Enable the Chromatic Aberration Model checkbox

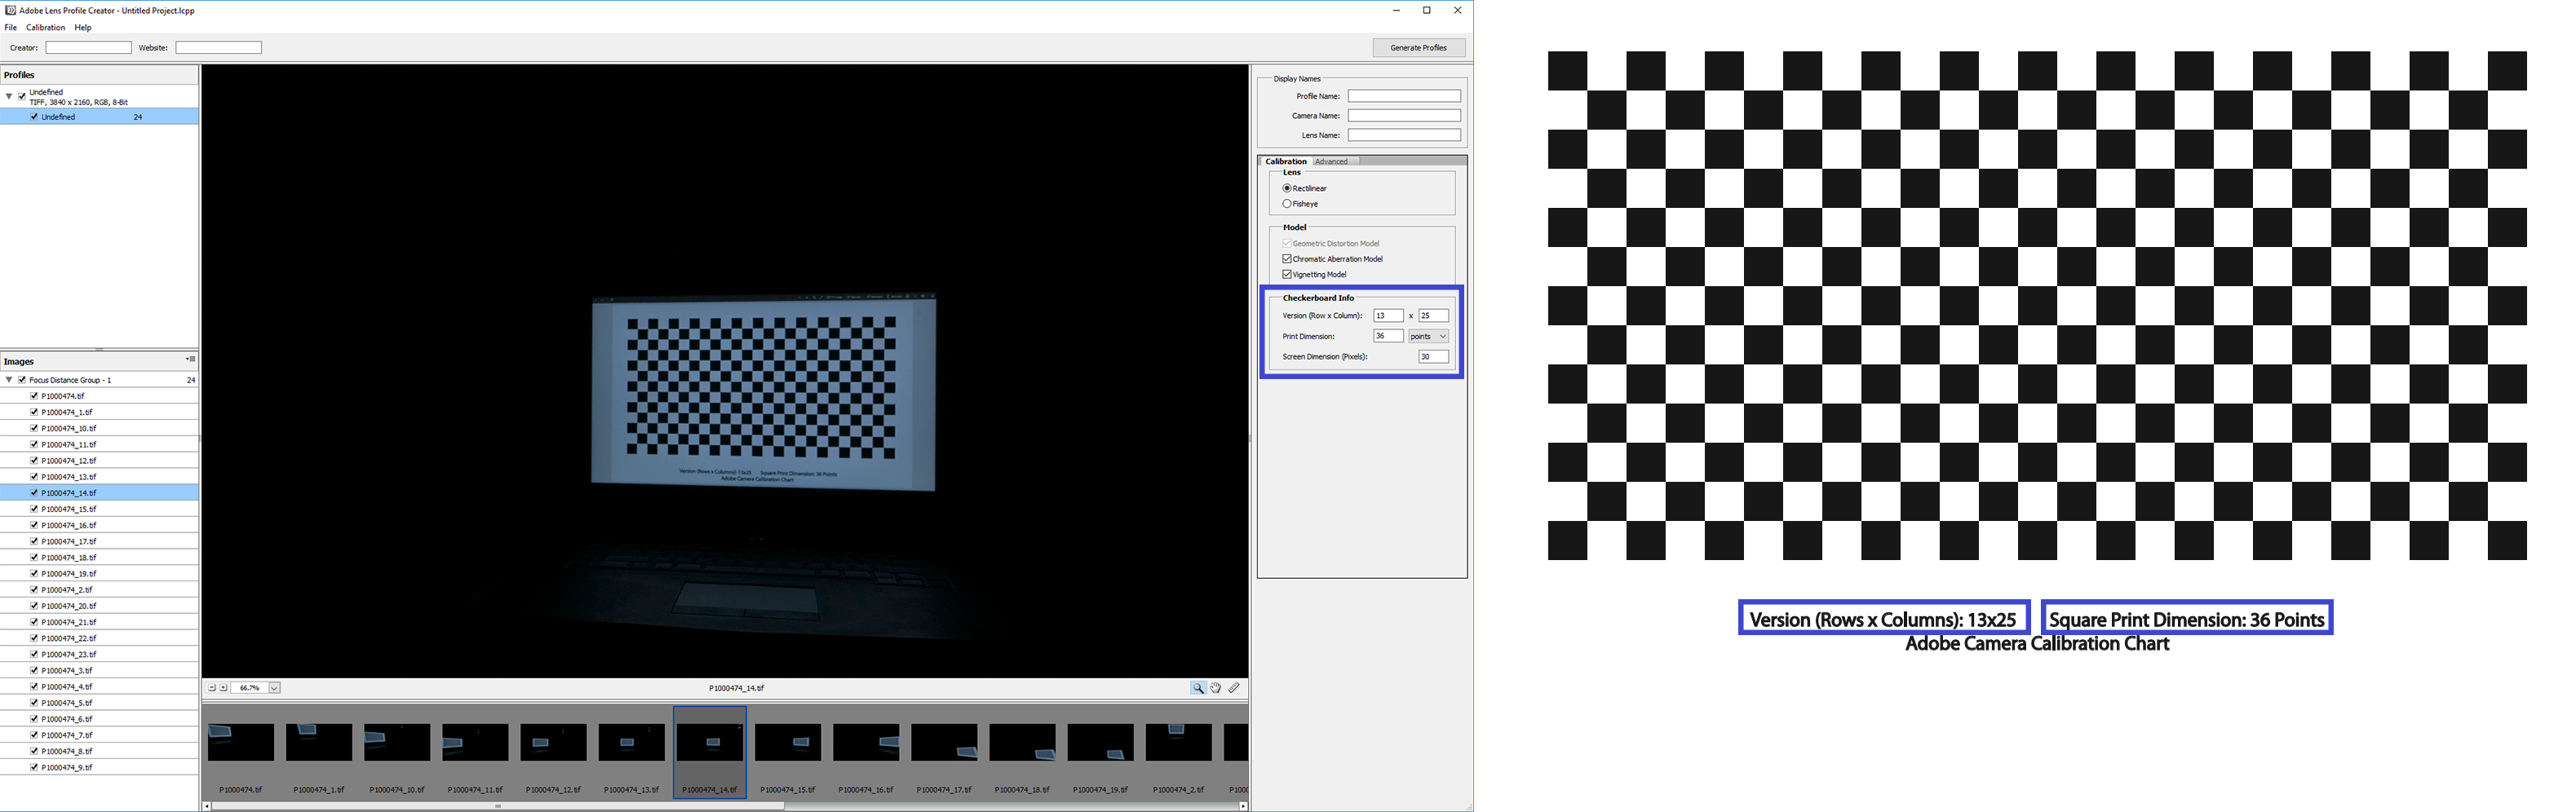(1288, 258)
